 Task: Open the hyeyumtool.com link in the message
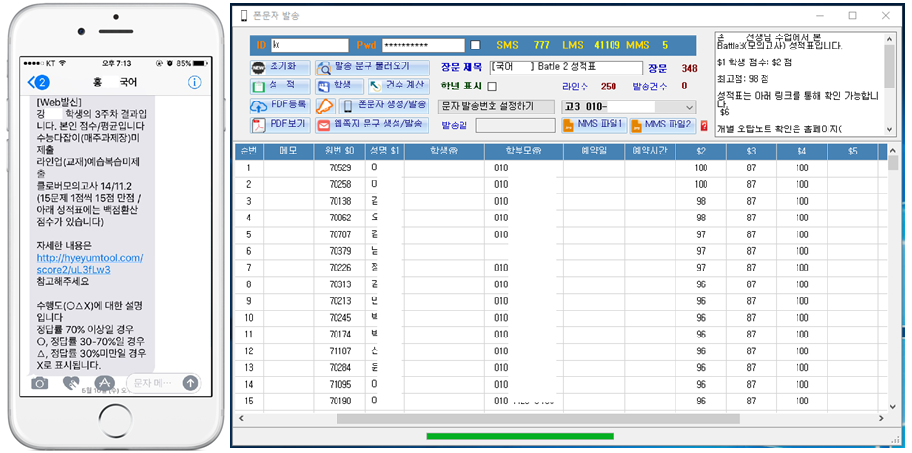point(90,264)
